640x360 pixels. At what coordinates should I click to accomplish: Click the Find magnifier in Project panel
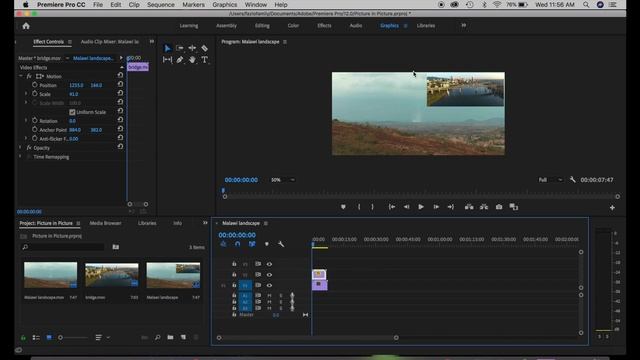pos(157,338)
